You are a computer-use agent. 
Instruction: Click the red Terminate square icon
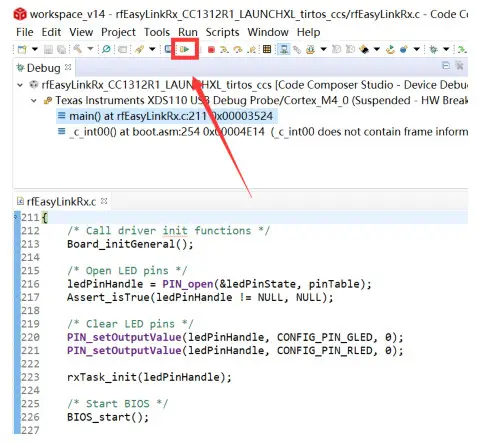[211, 50]
